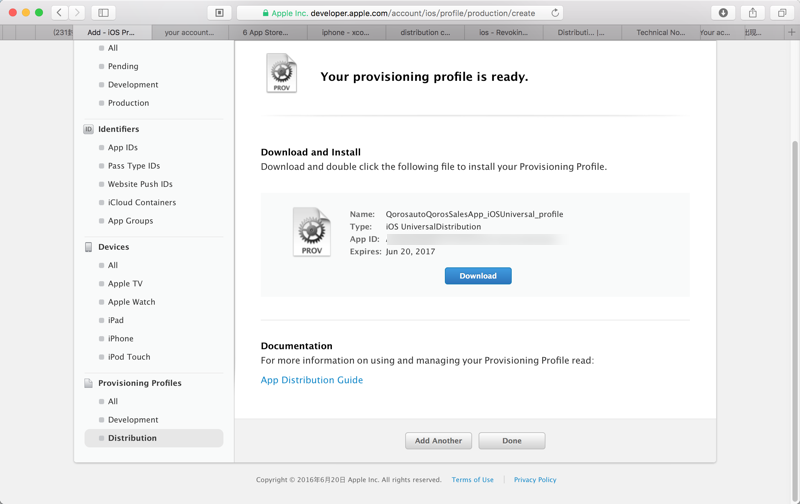The height and width of the screenshot is (504, 800).
Task: Open the 'Technical No...' browser tab
Action: point(661,32)
